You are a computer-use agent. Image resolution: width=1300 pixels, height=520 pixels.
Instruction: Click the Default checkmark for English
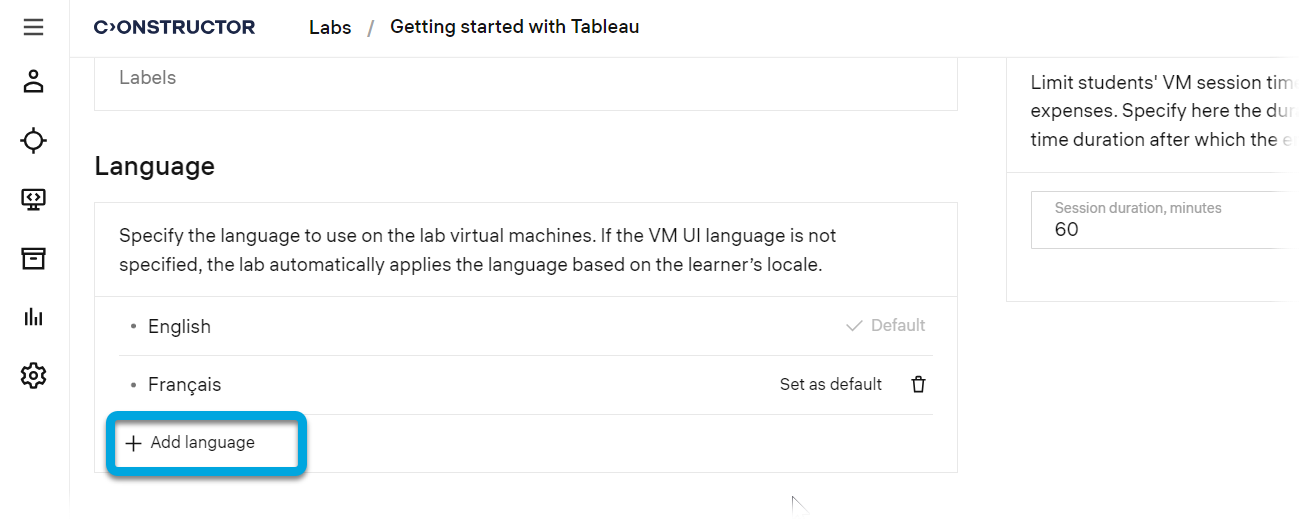click(854, 326)
